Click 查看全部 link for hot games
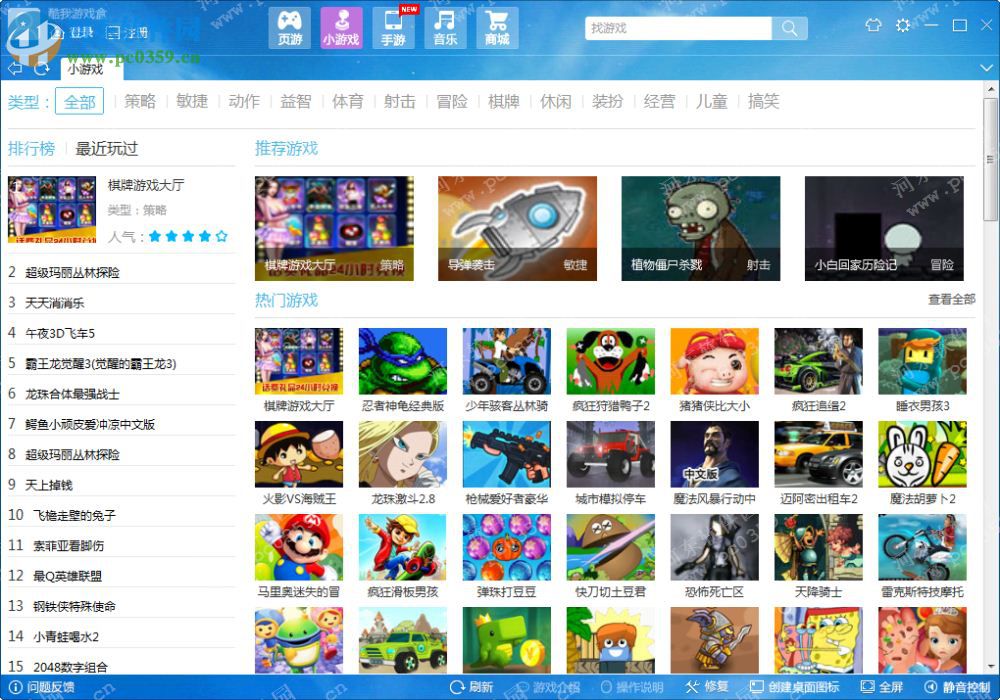1000x700 pixels. point(952,299)
